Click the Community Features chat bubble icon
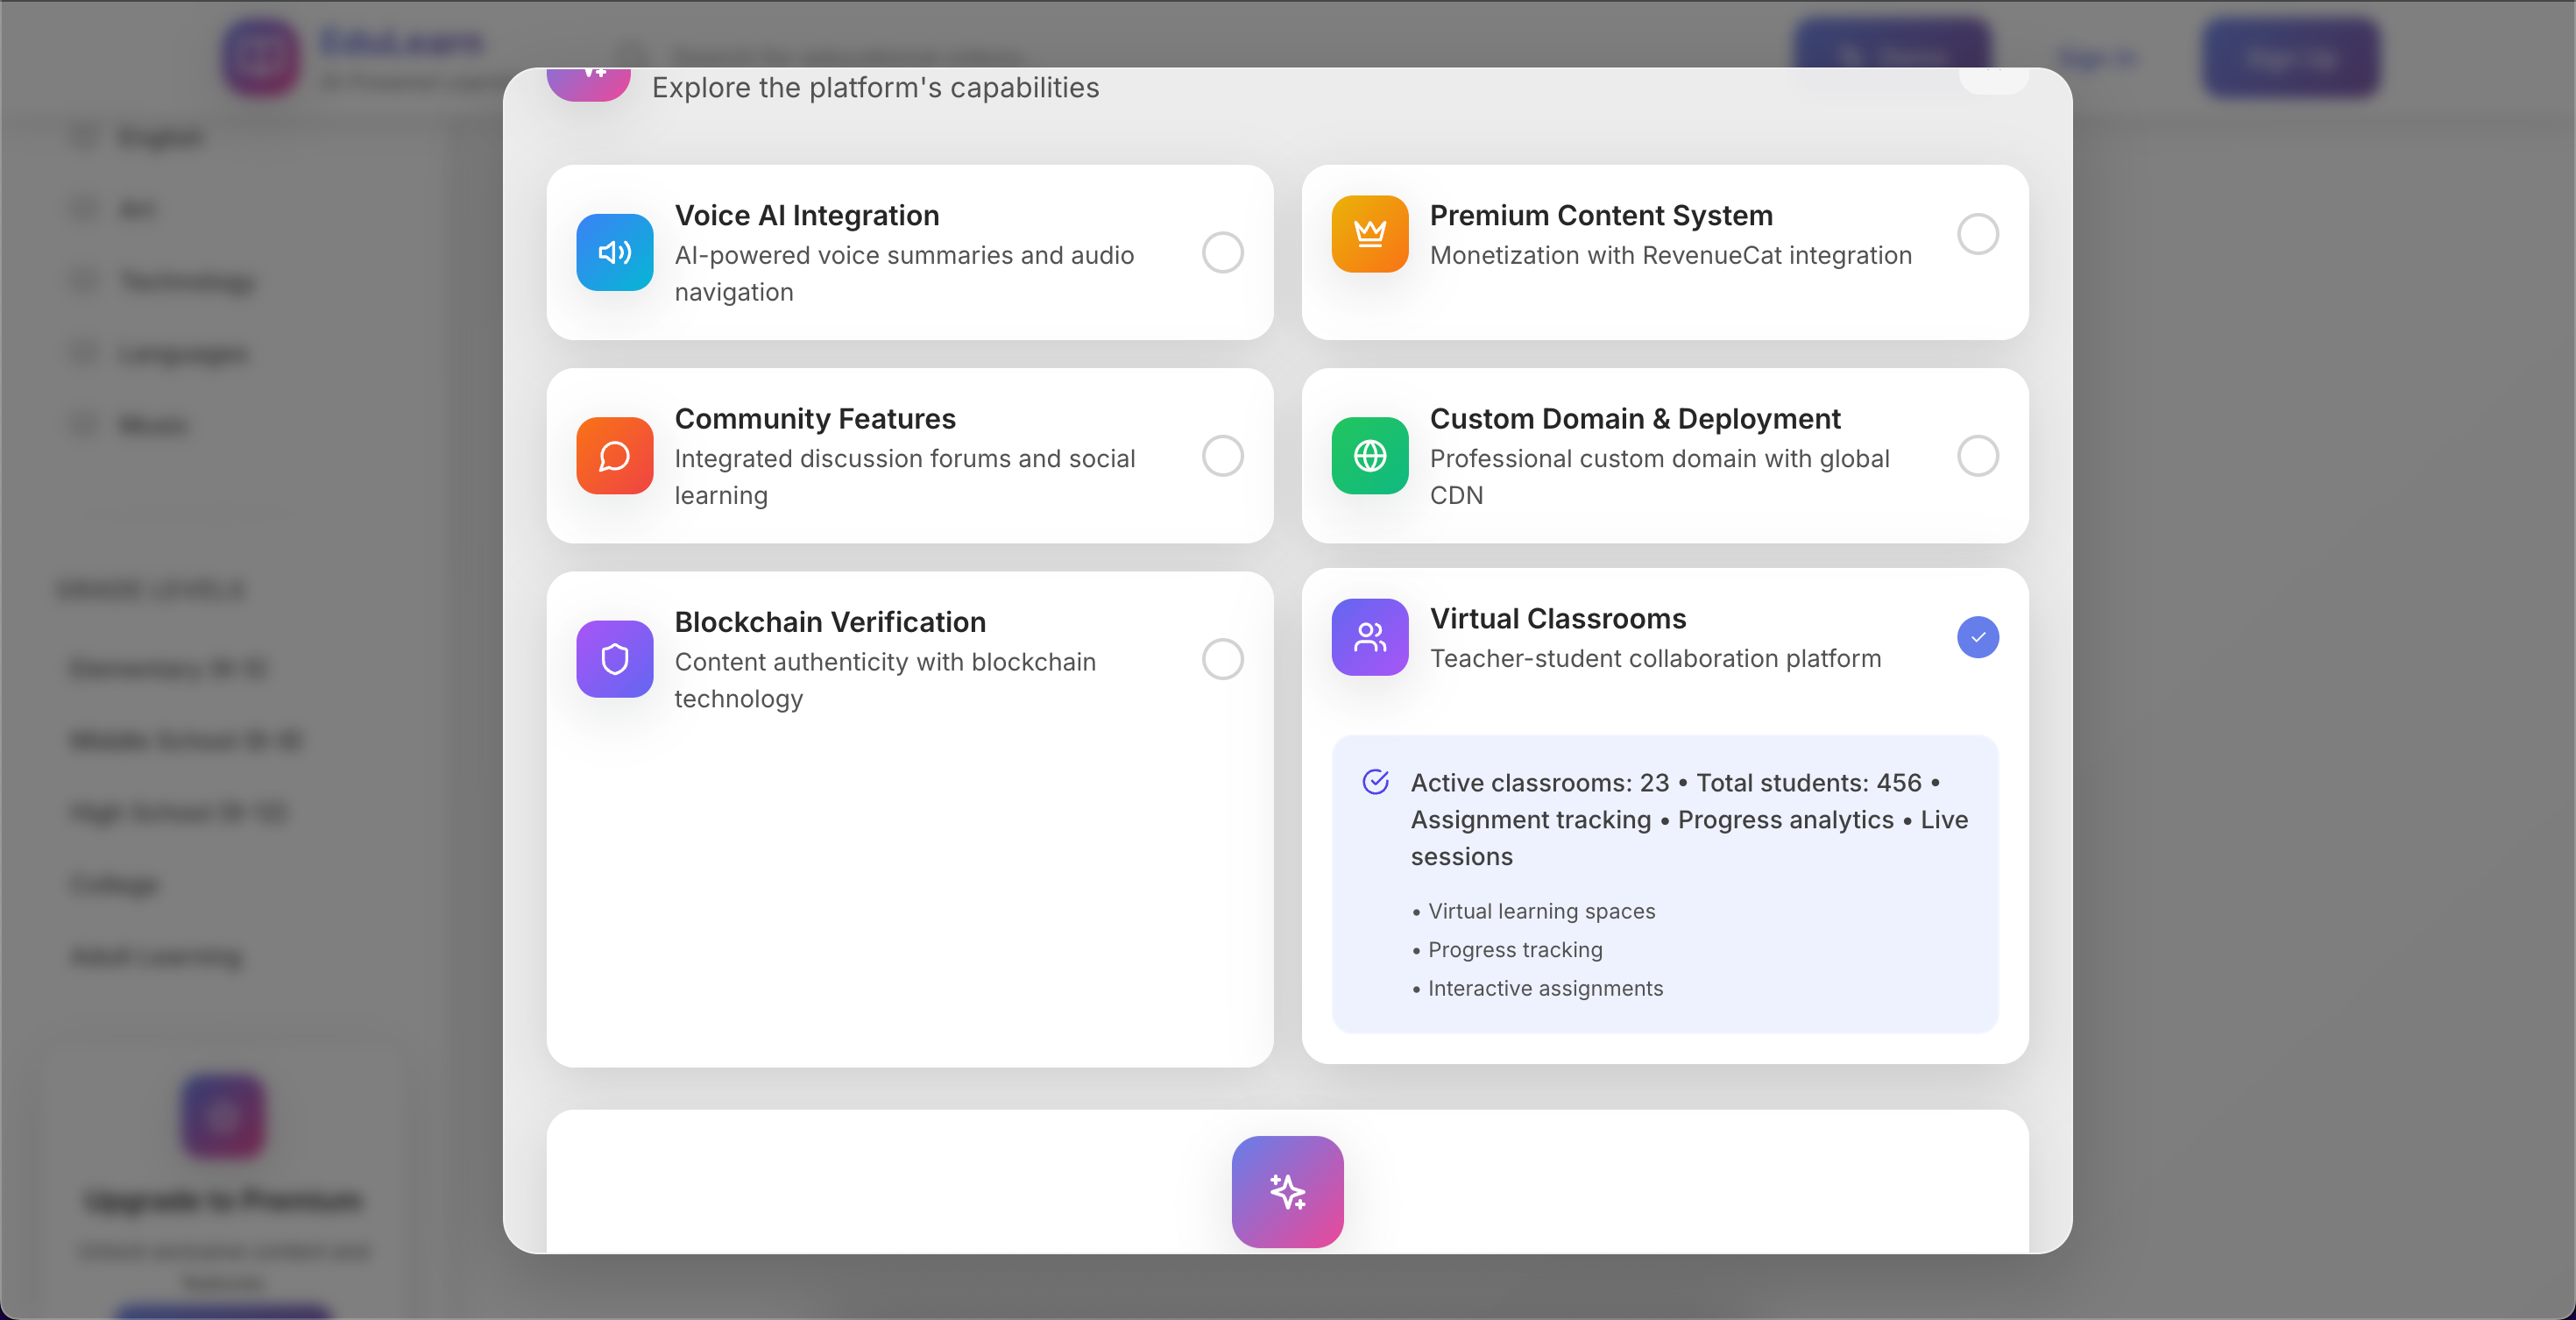The image size is (2576, 1320). (614, 456)
